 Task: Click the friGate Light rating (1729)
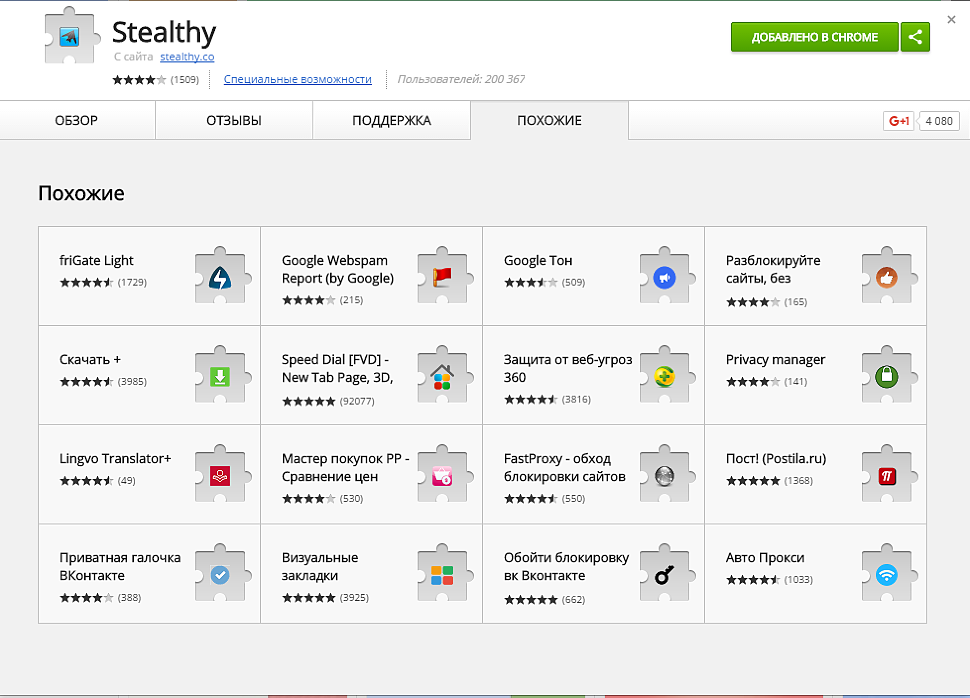tap(103, 283)
